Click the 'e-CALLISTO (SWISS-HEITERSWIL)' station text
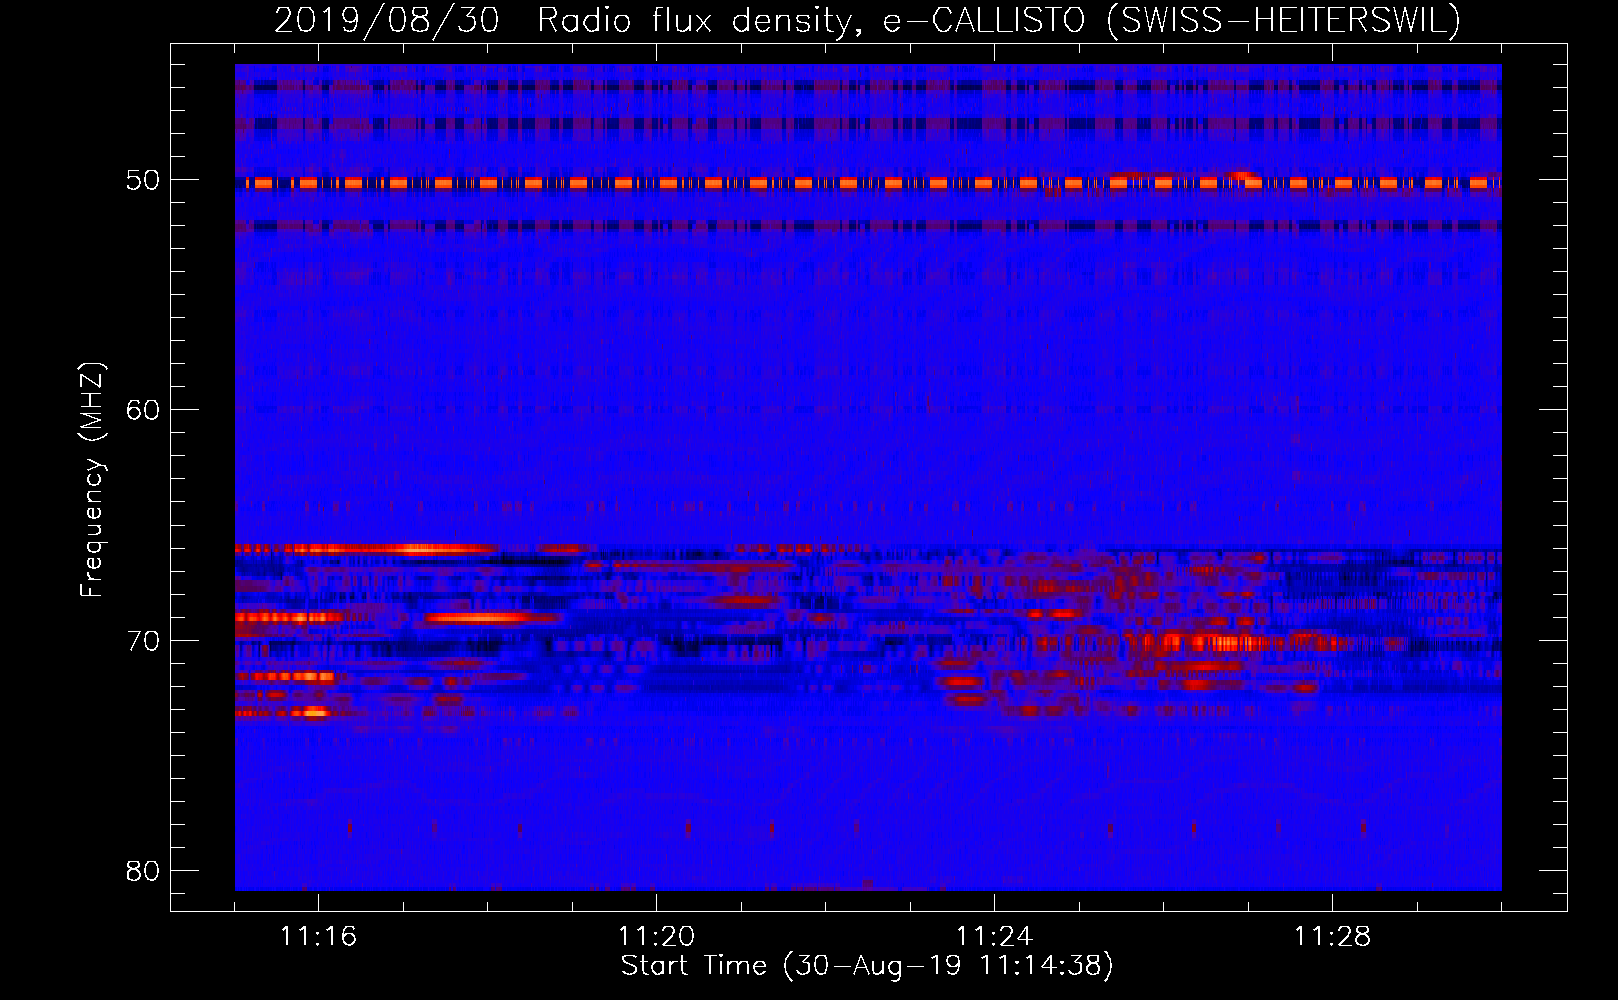Screen dimensions: 1618x1000 point(1172,20)
